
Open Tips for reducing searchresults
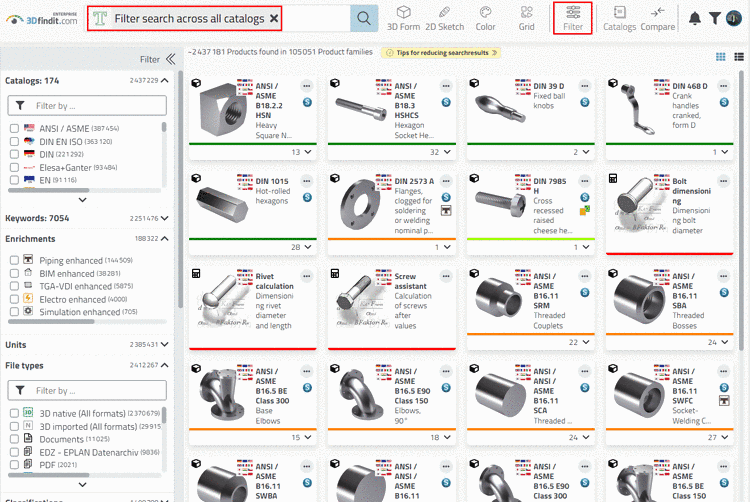pyautogui.click(x=441, y=53)
